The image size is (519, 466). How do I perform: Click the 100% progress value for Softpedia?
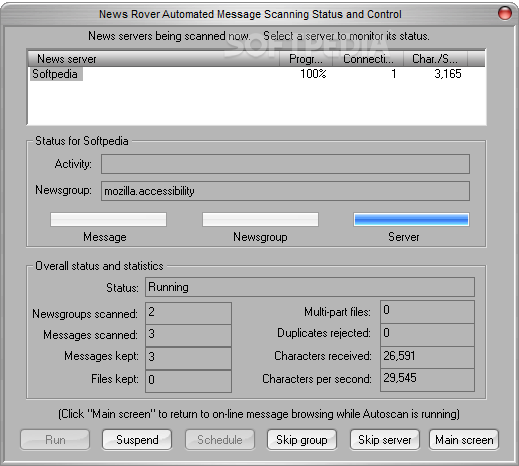click(313, 74)
